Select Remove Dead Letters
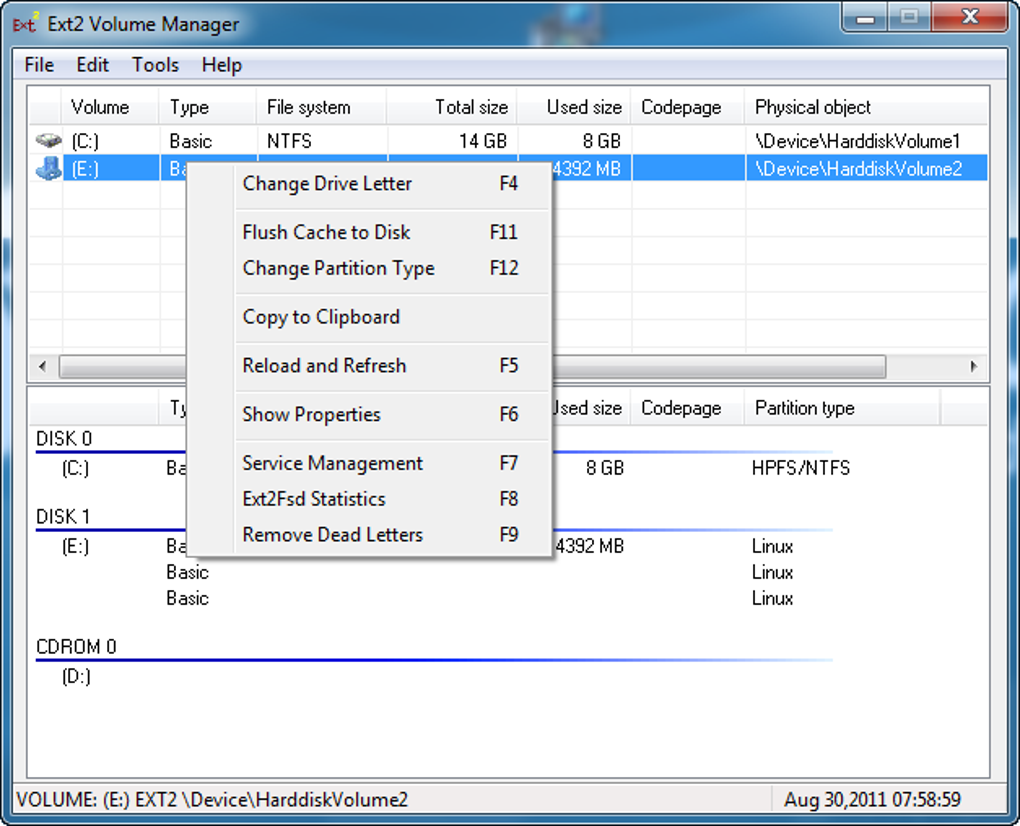This screenshot has width=1020, height=826. [x=380, y=535]
